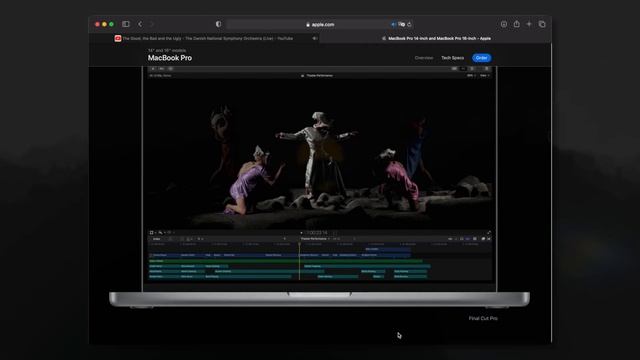Click the Final Cut Pro caption

483,318
